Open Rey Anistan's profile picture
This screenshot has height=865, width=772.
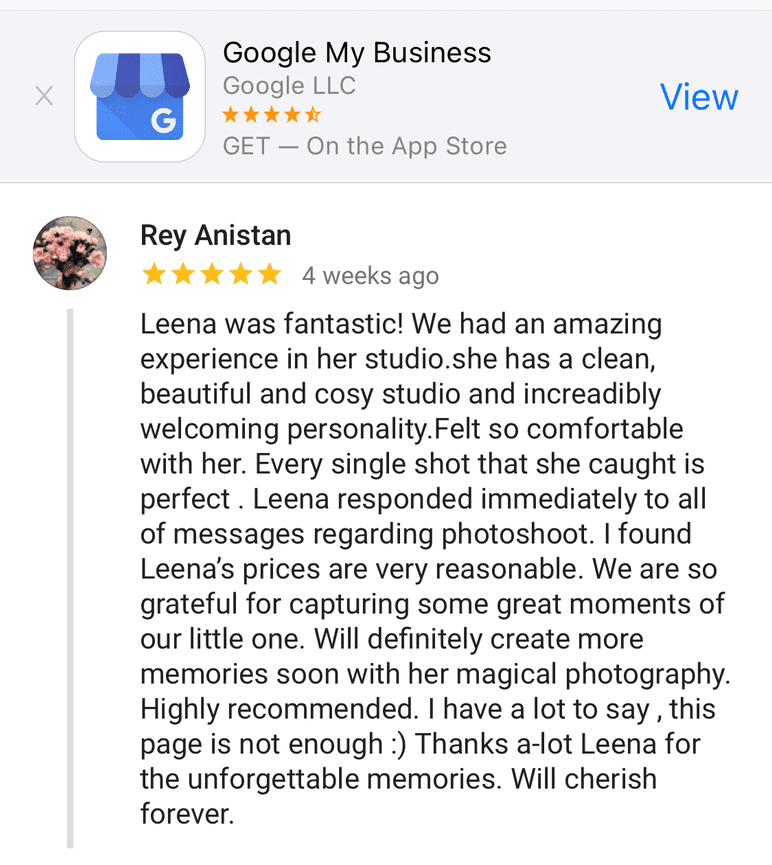pos(70,253)
